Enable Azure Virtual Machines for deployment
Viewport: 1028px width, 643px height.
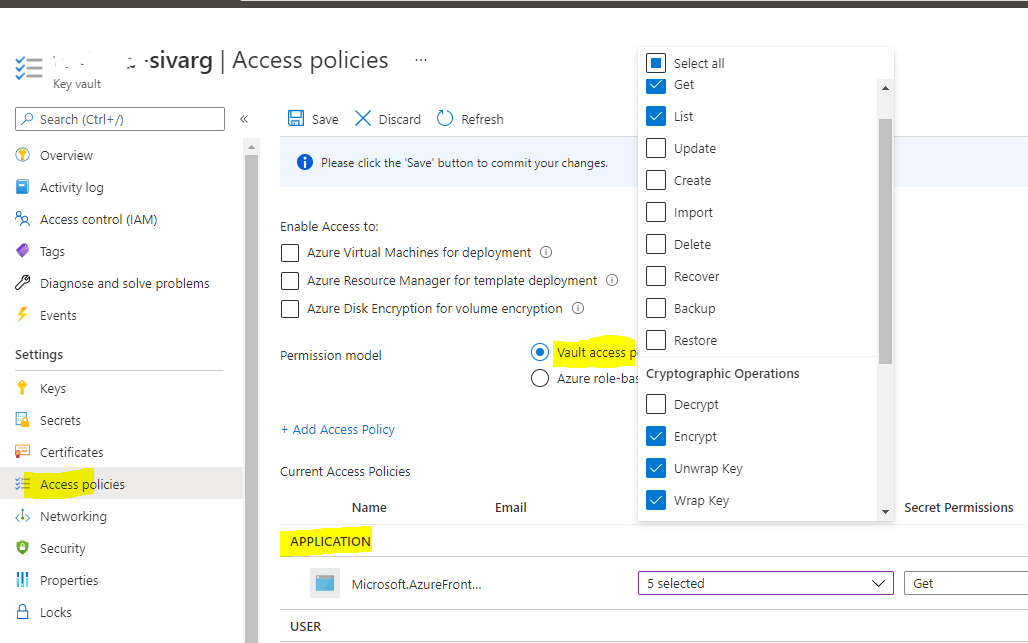click(x=290, y=253)
